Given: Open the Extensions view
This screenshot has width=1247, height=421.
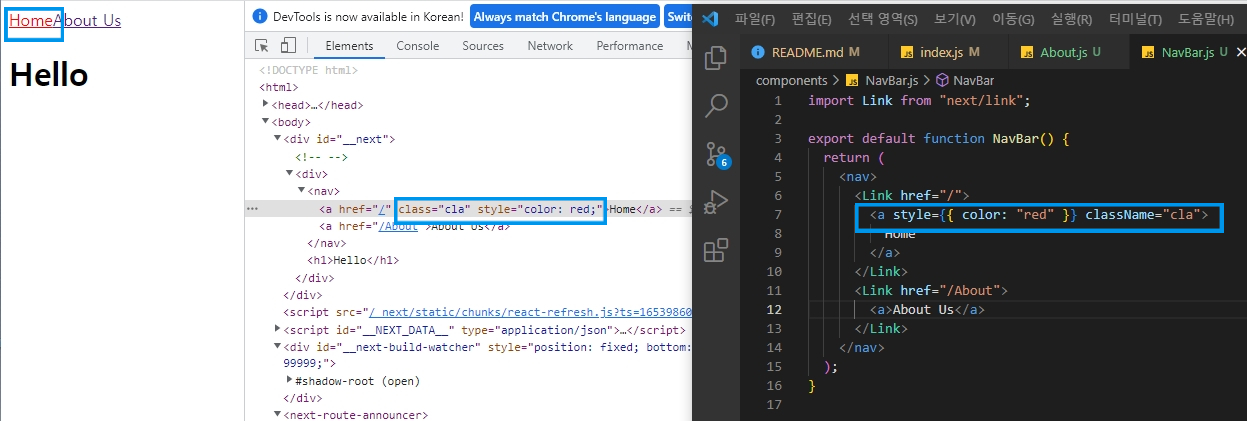Looking at the screenshot, I should (x=716, y=250).
